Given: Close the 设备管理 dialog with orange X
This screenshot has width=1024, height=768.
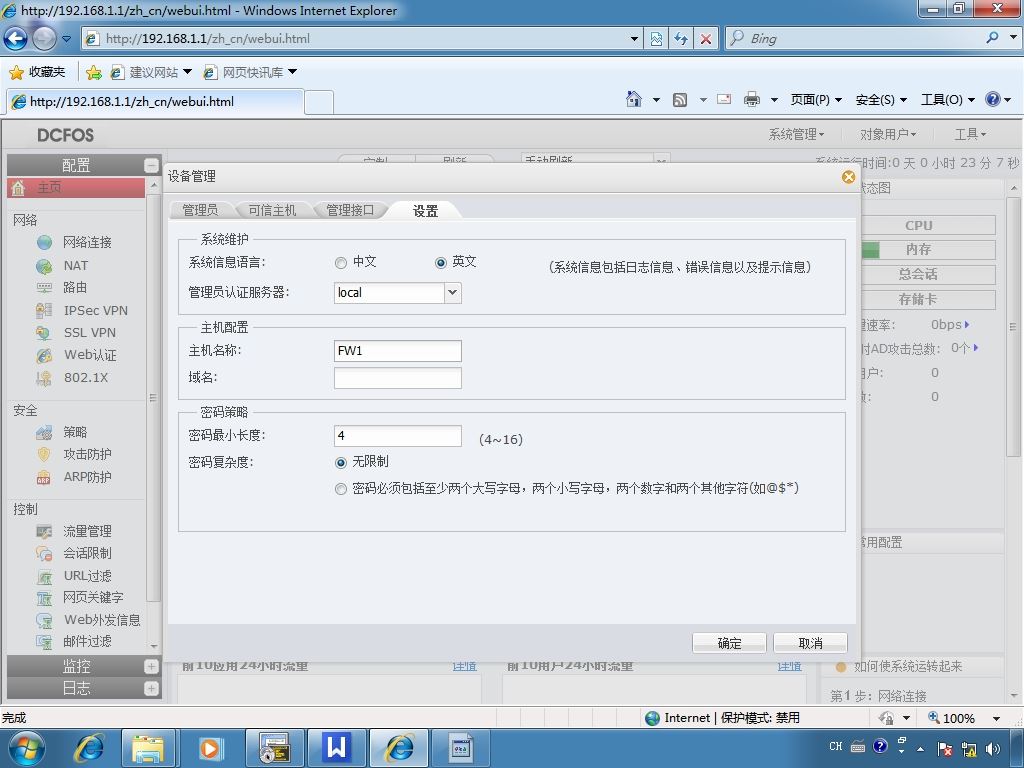Looking at the screenshot, I should click(x=848, y=177).
